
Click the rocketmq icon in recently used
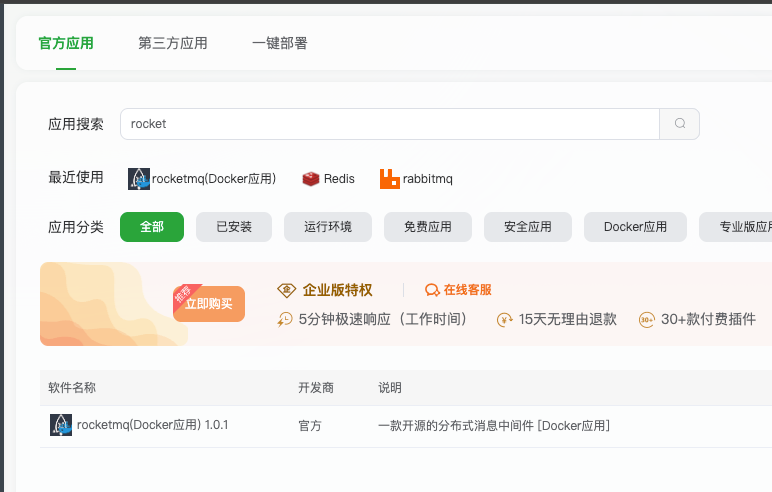139,179
